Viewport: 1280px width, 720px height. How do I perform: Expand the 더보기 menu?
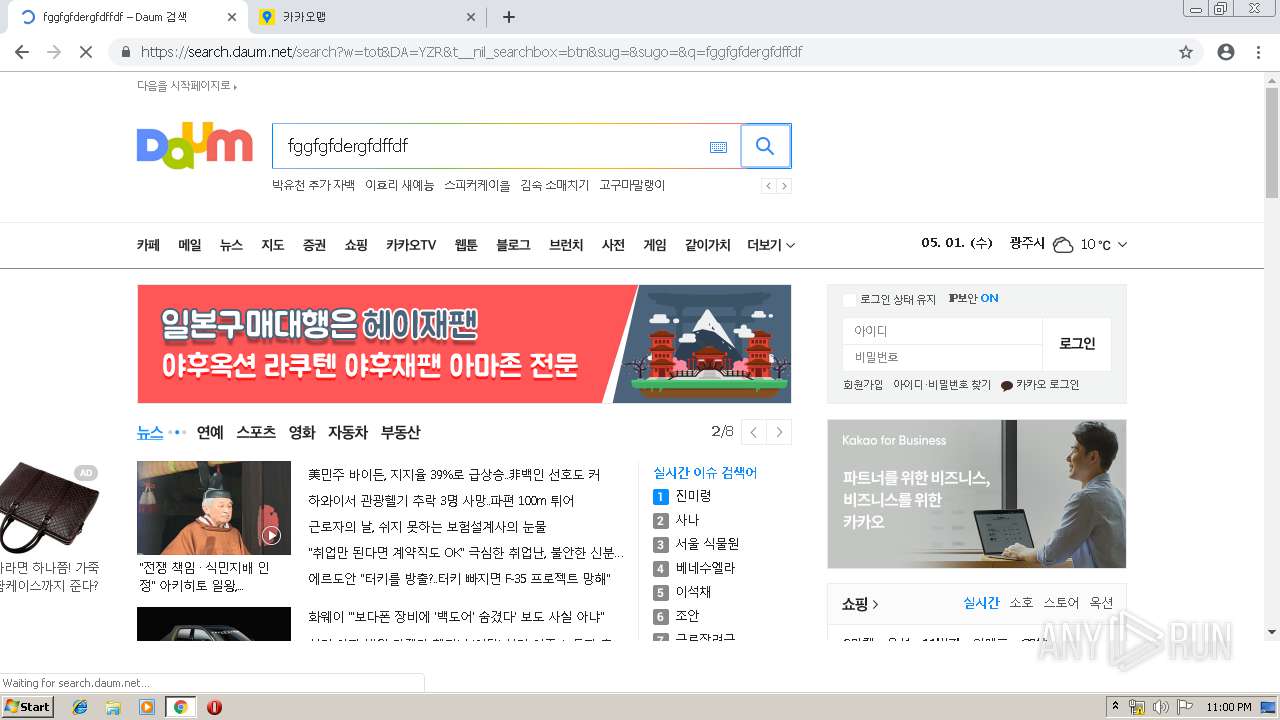771,245
